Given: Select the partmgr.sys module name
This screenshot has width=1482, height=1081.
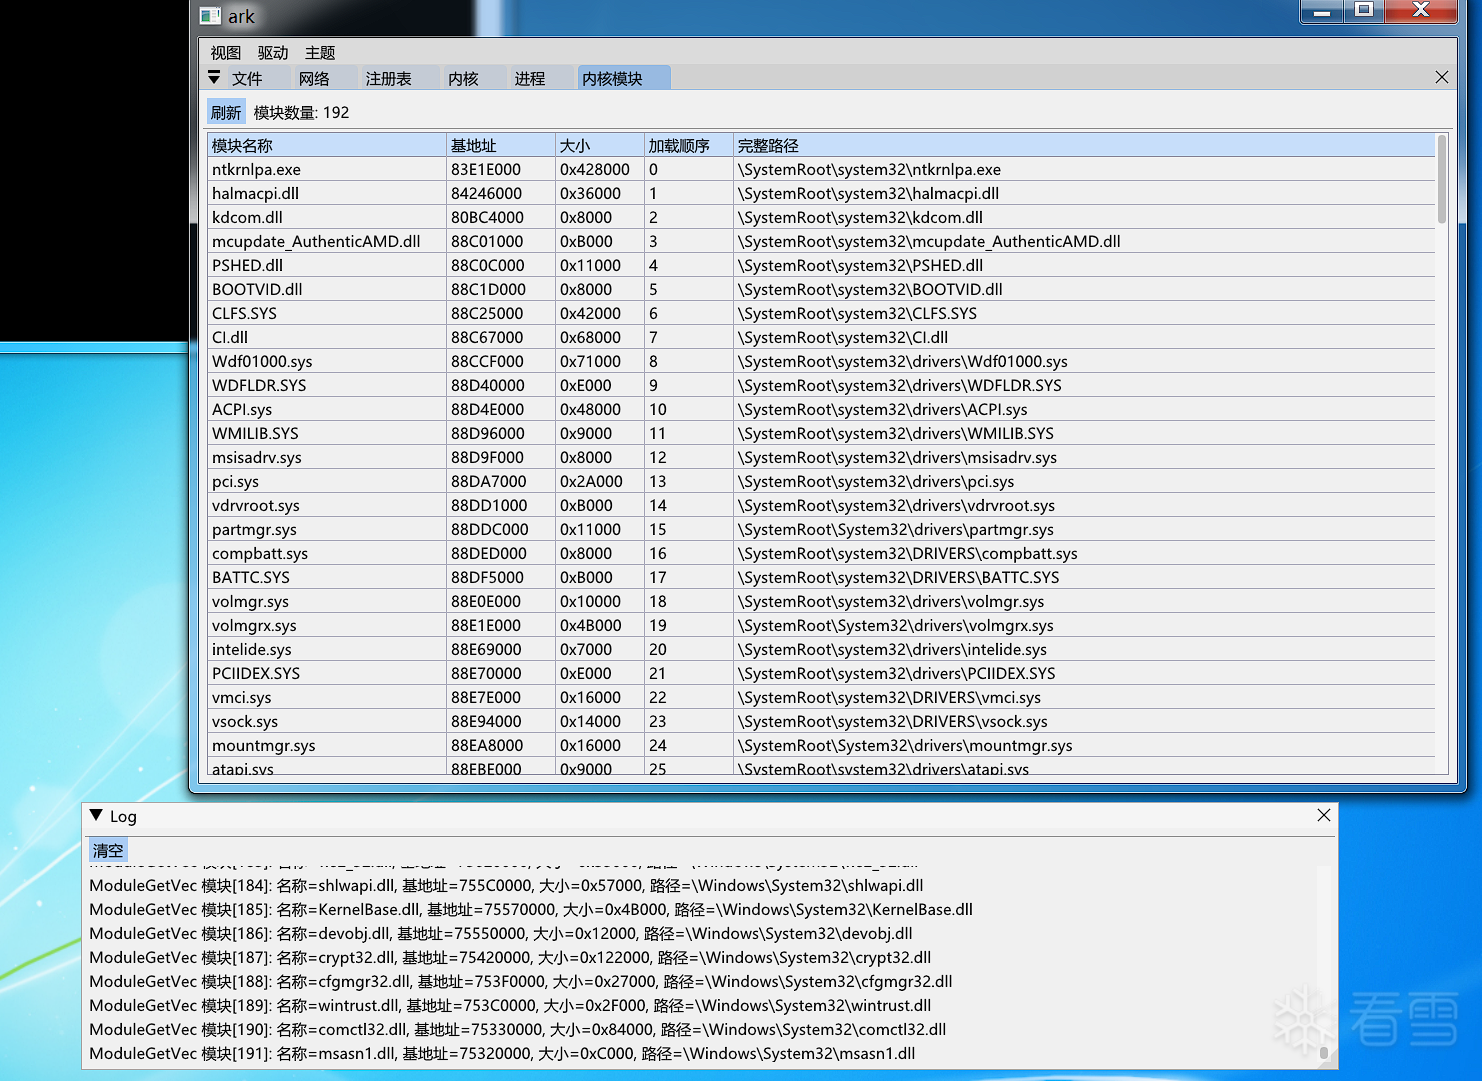Looking at the screenshot, I should click(254, 529).
